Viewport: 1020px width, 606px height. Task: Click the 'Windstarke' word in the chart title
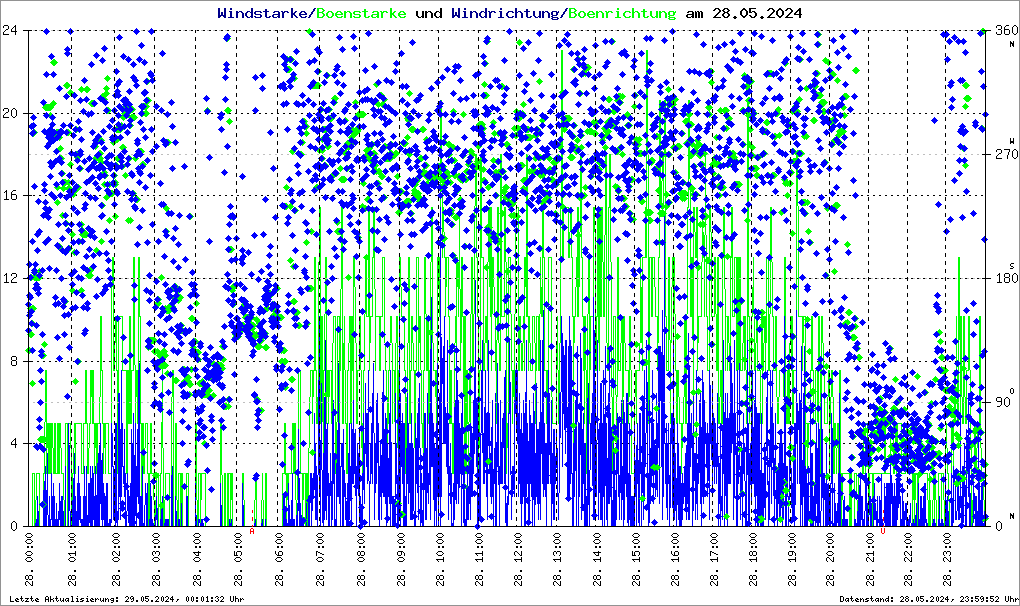tap(262, 13)
